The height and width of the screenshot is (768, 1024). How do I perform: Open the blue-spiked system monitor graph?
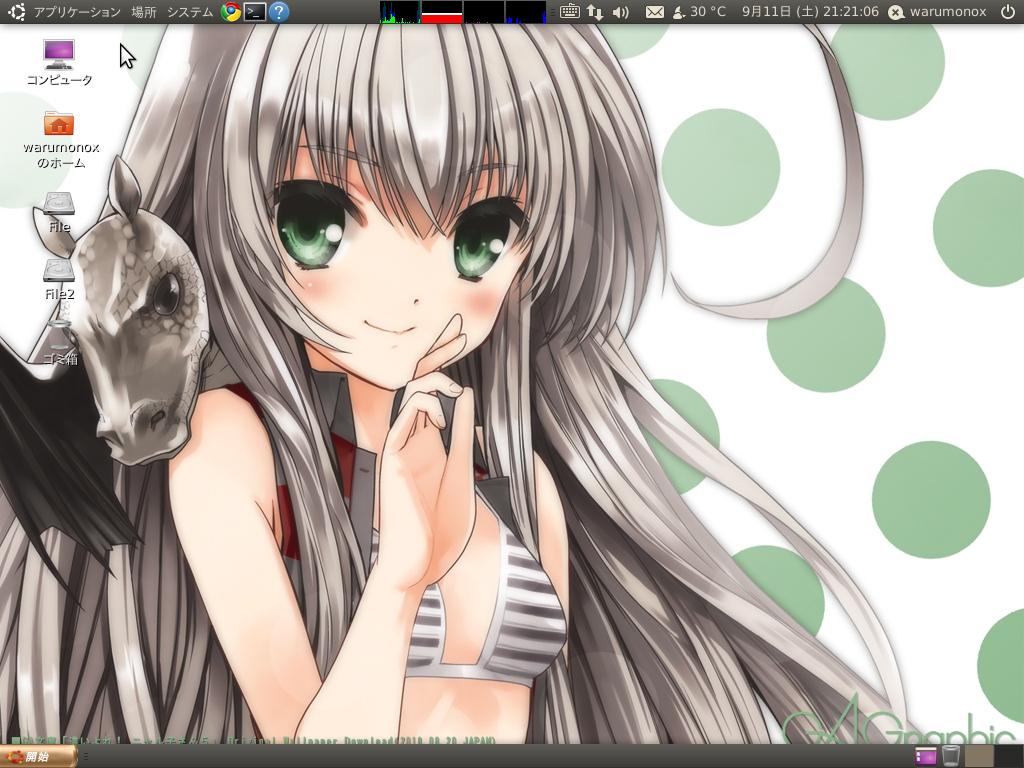(x=526, y=12)
